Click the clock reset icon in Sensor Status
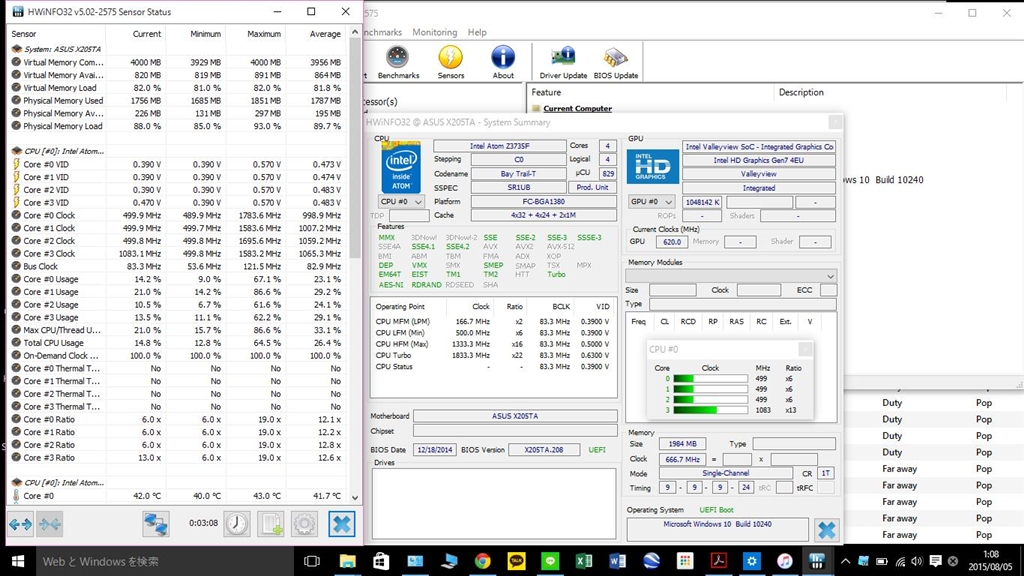Viewport: 1024px width, 576px height. [237, 523]
